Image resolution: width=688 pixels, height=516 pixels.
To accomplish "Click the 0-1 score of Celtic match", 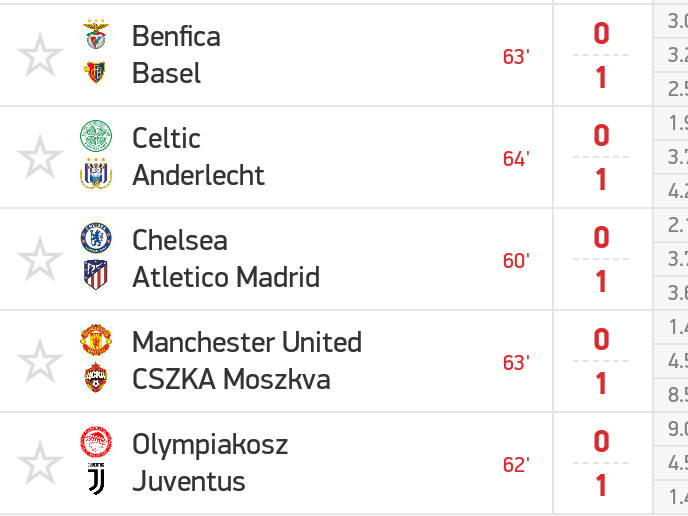I will (x=601, y=157).
